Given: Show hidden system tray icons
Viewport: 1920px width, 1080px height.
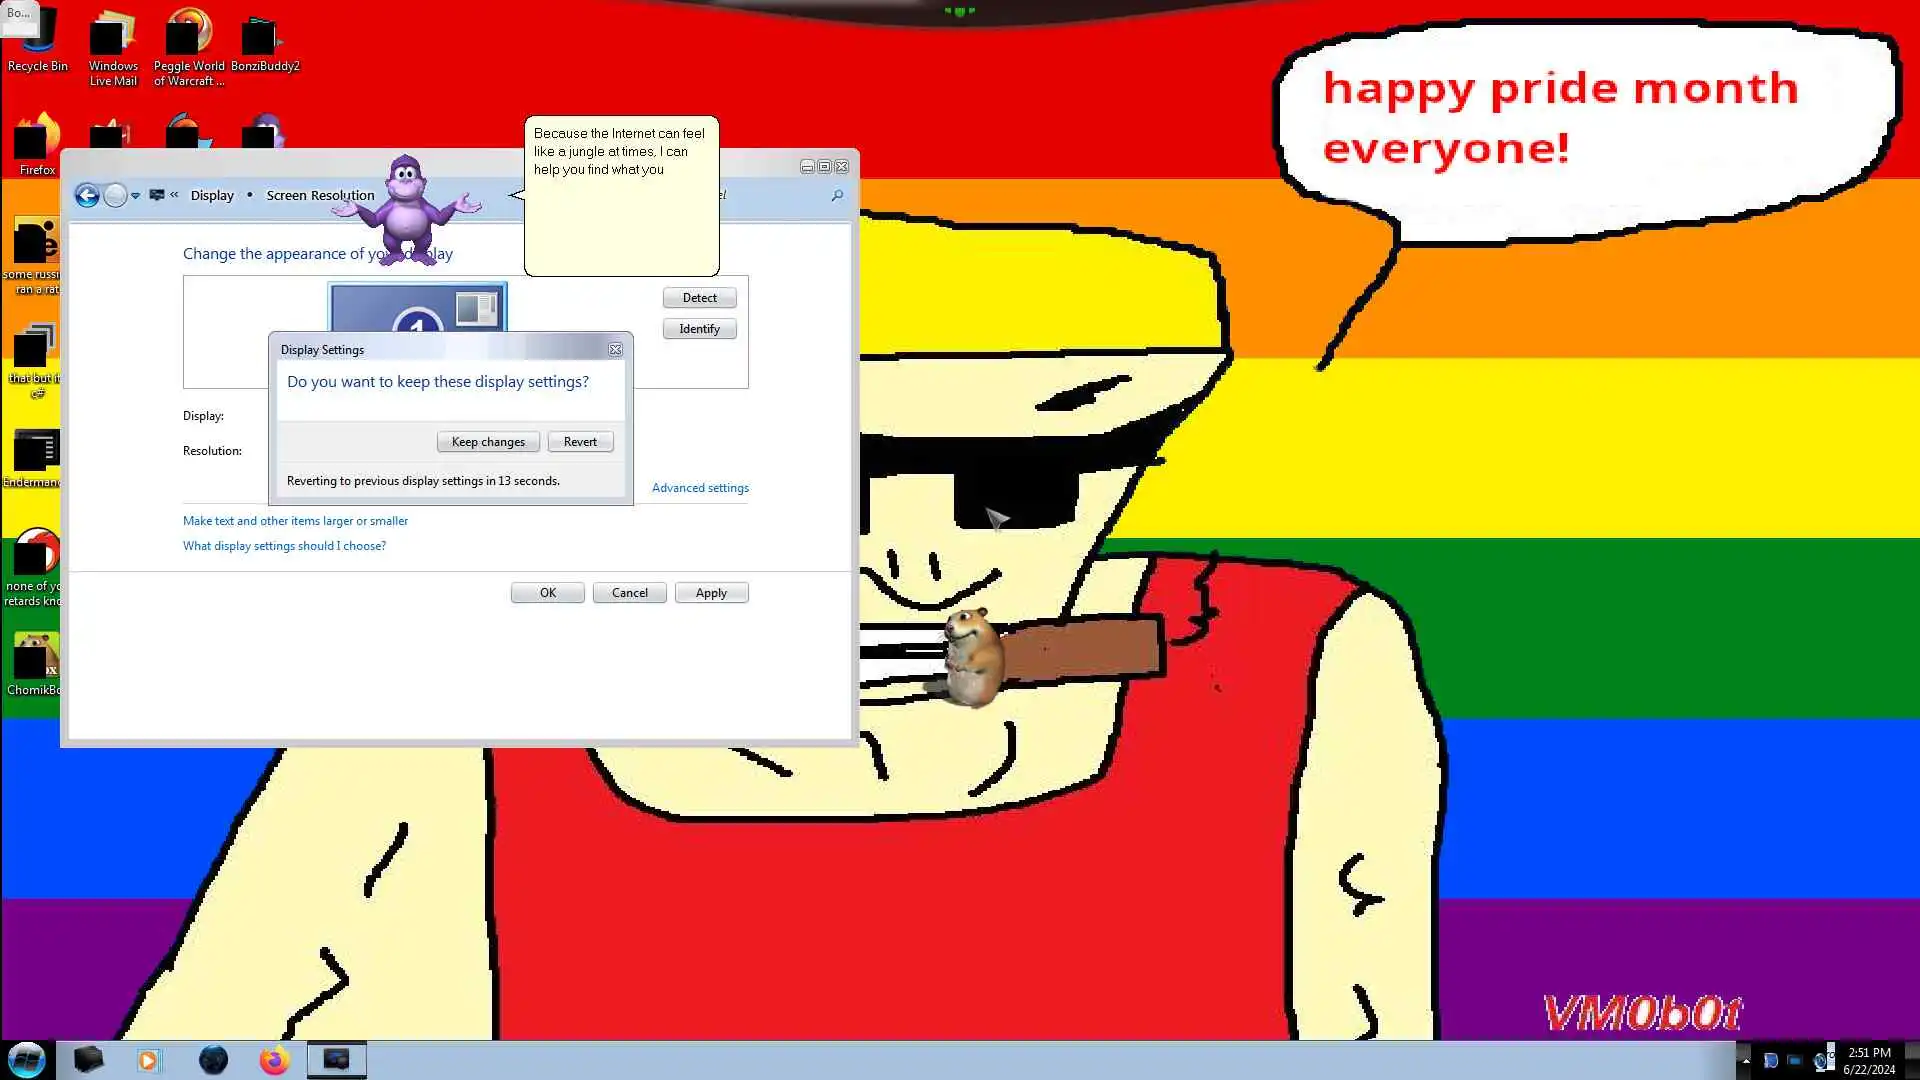Looking at the screenshot, I should click(x=1746, y=1060).
